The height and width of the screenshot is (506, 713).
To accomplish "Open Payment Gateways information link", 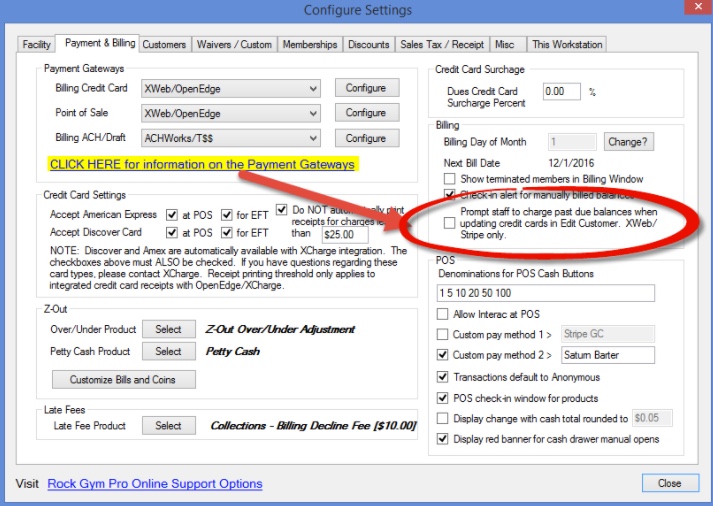I will point(202,165).
